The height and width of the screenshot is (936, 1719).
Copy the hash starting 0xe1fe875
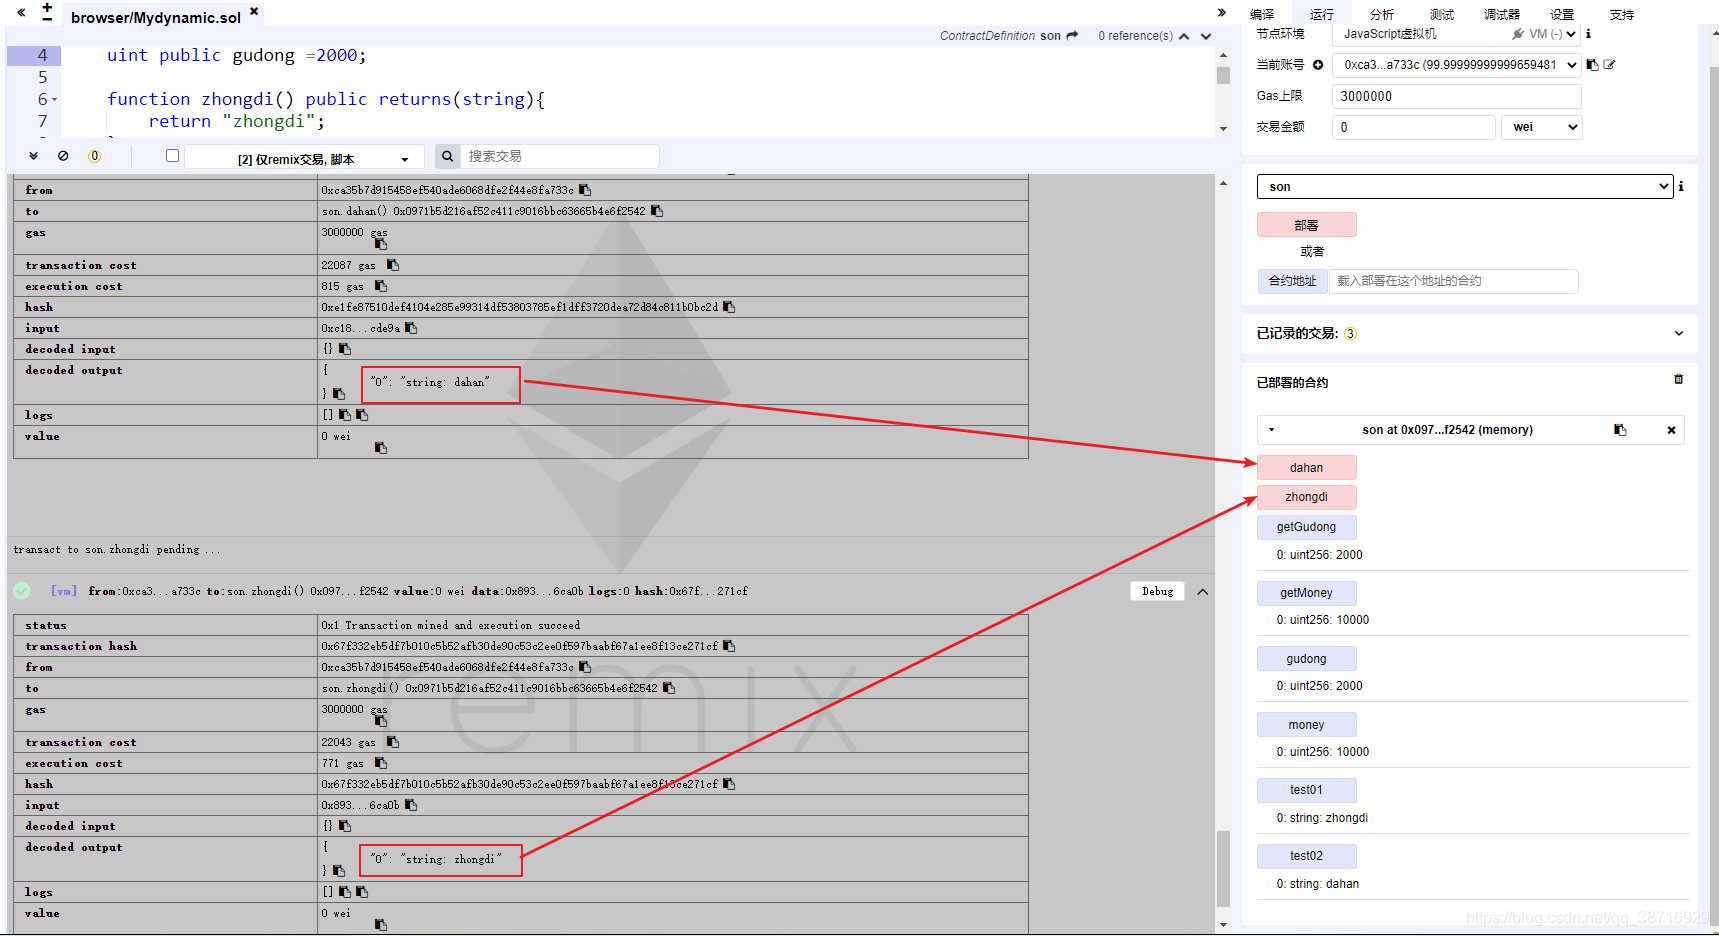(729, 307)
